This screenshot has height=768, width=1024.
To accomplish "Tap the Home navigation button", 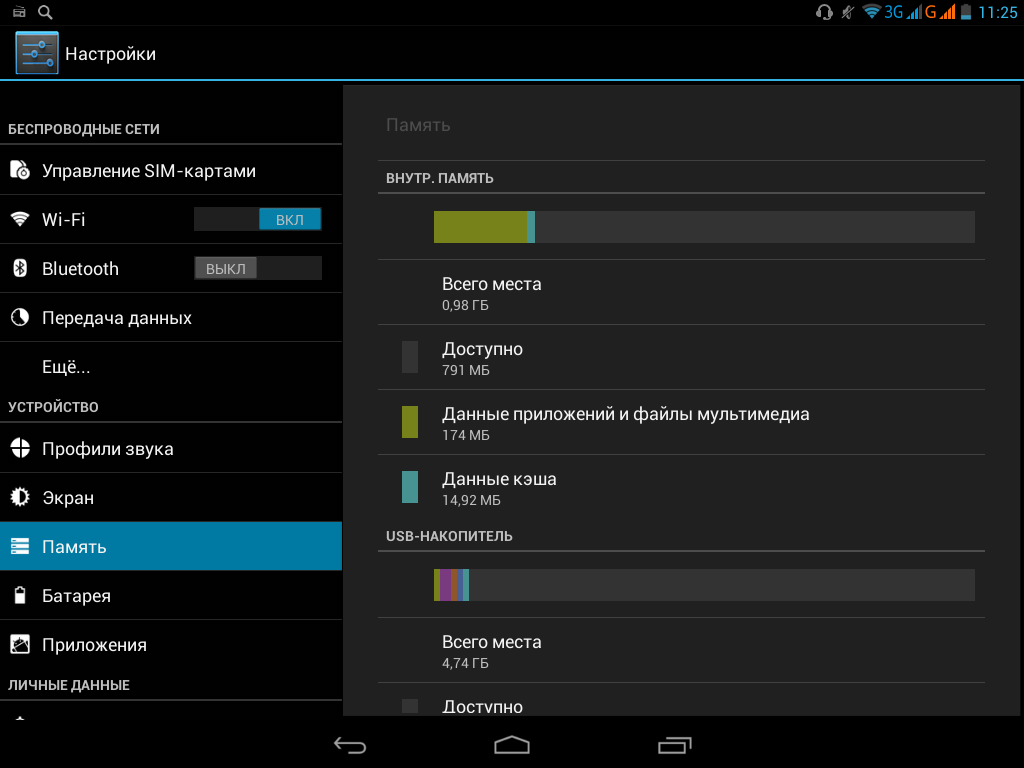I will coord(512,745).
